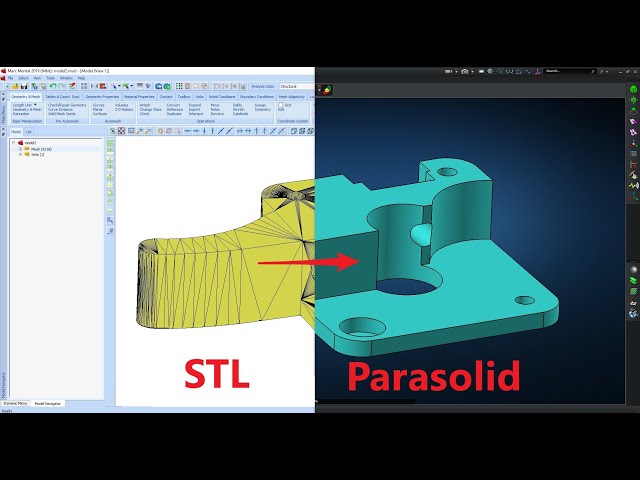This screenshot has width=640, height=480.
Task: Switch to the Boundary Conditions tab
Action: [257, 97]
